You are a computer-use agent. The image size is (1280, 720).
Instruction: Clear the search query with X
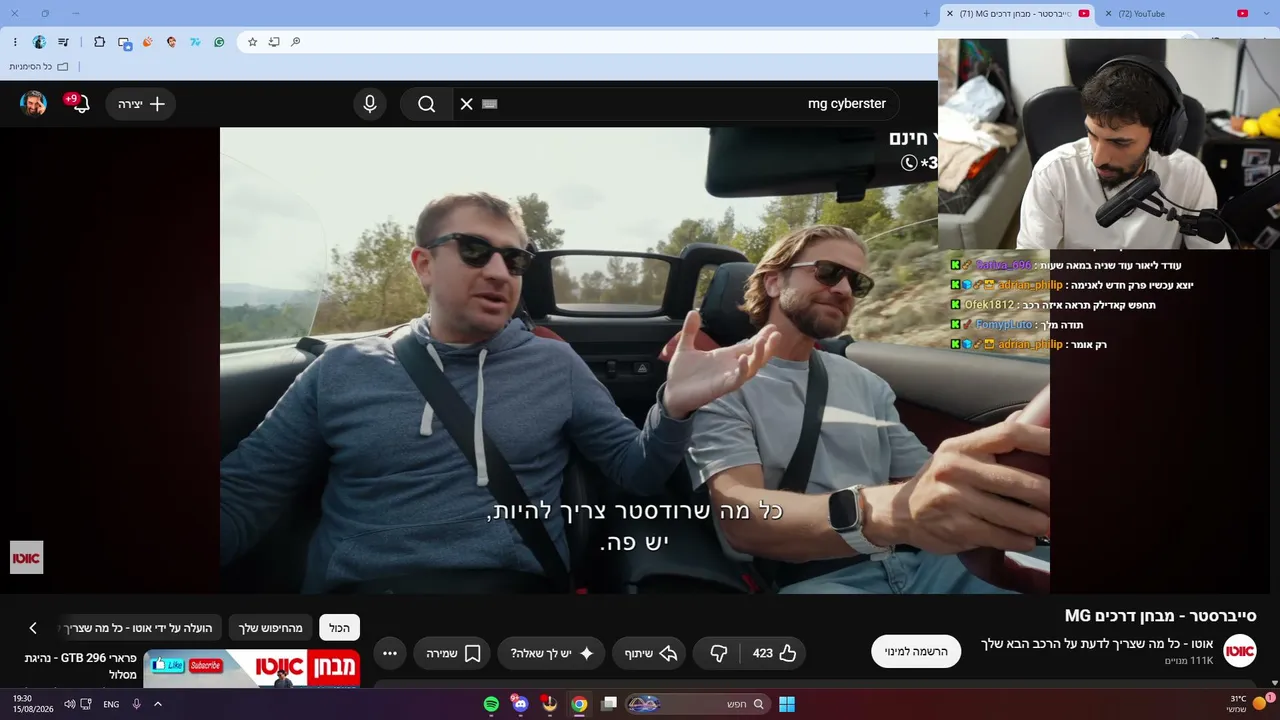pyautogui.click(x=466, y=104)
